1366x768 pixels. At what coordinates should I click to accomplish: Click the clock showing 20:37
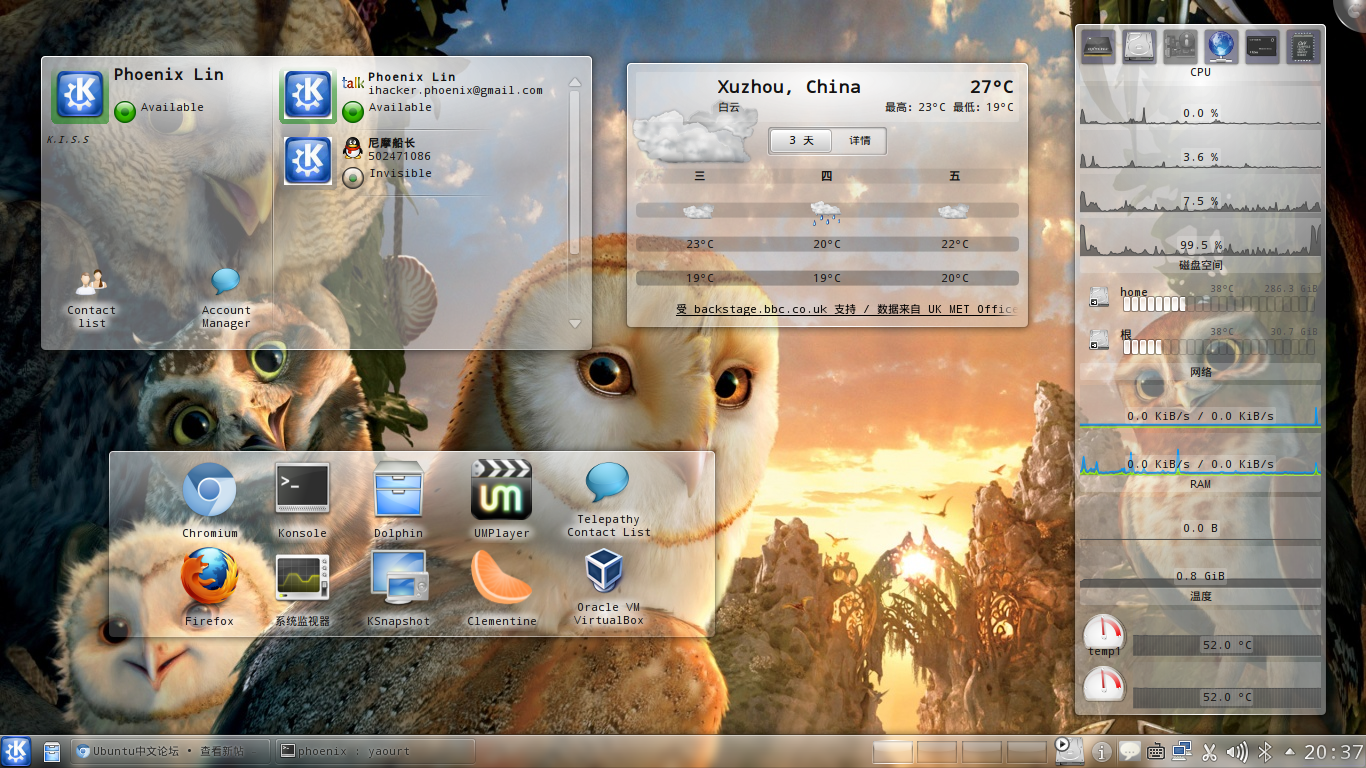(x=1334, y=751)
